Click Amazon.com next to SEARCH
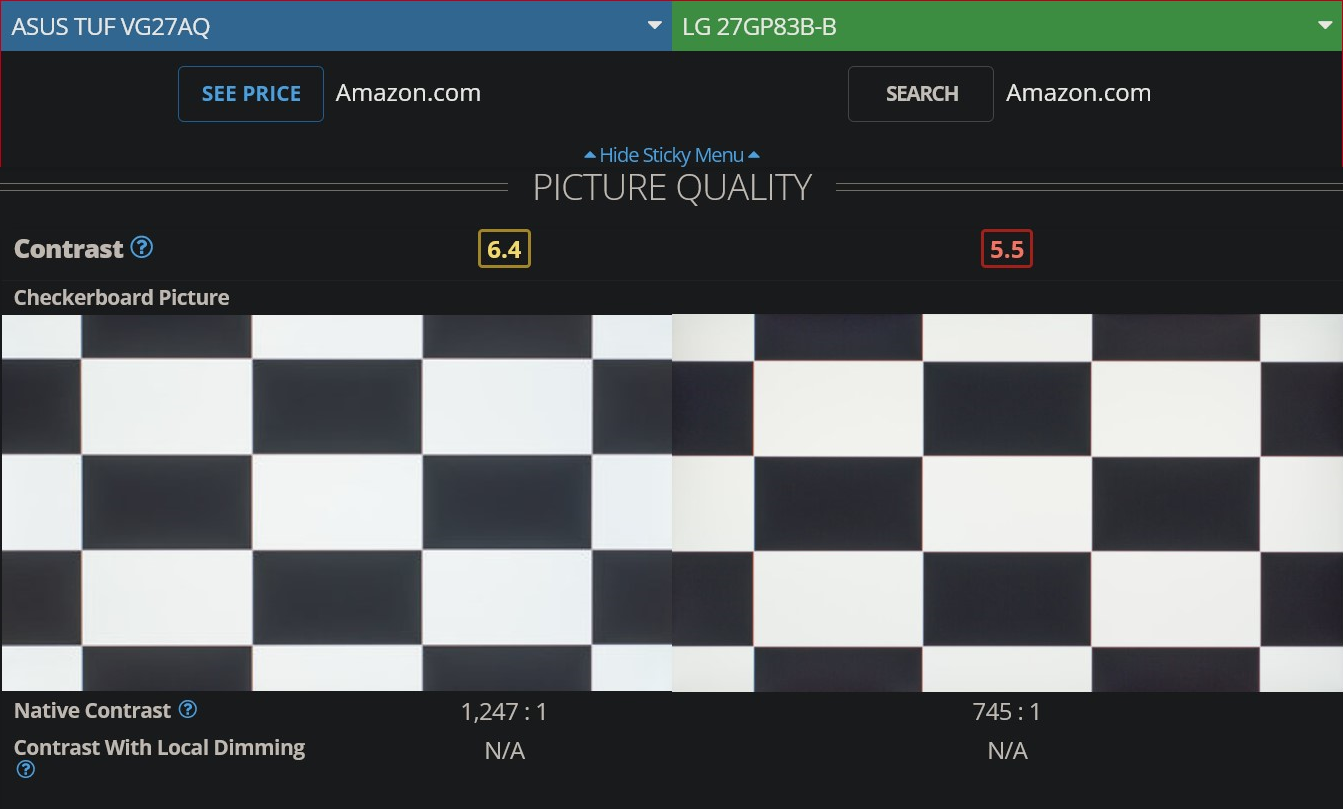The width and height of the screenshot is (1343, 809). [x=1078, y=93]
